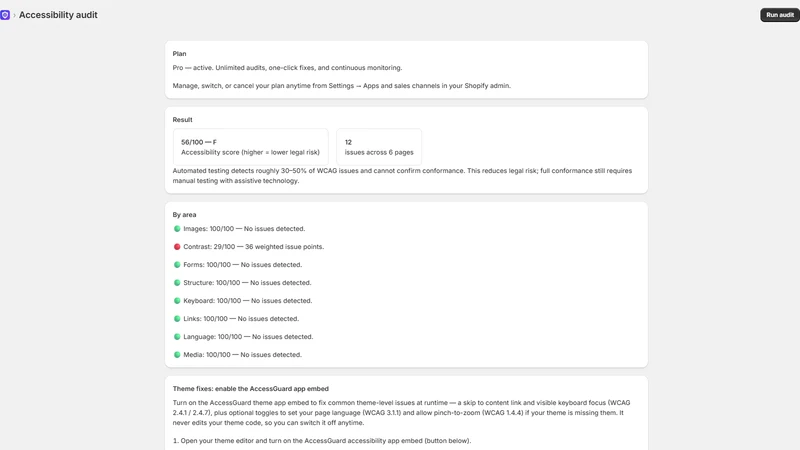Click the red dot beside Contrast
Viewport: 800px width, 450px height.
click(177, 246)
